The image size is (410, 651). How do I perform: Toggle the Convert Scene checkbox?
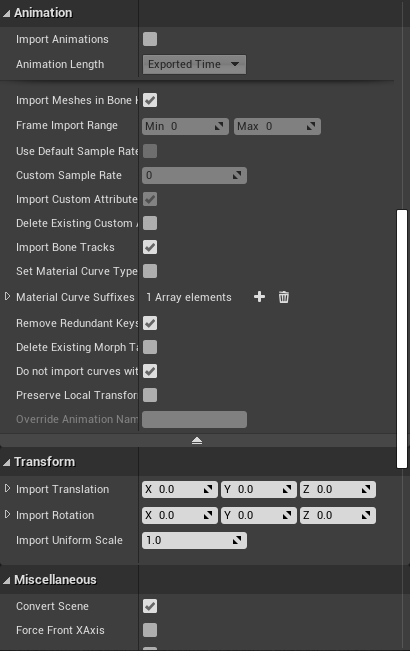click(x=150, y=606)
